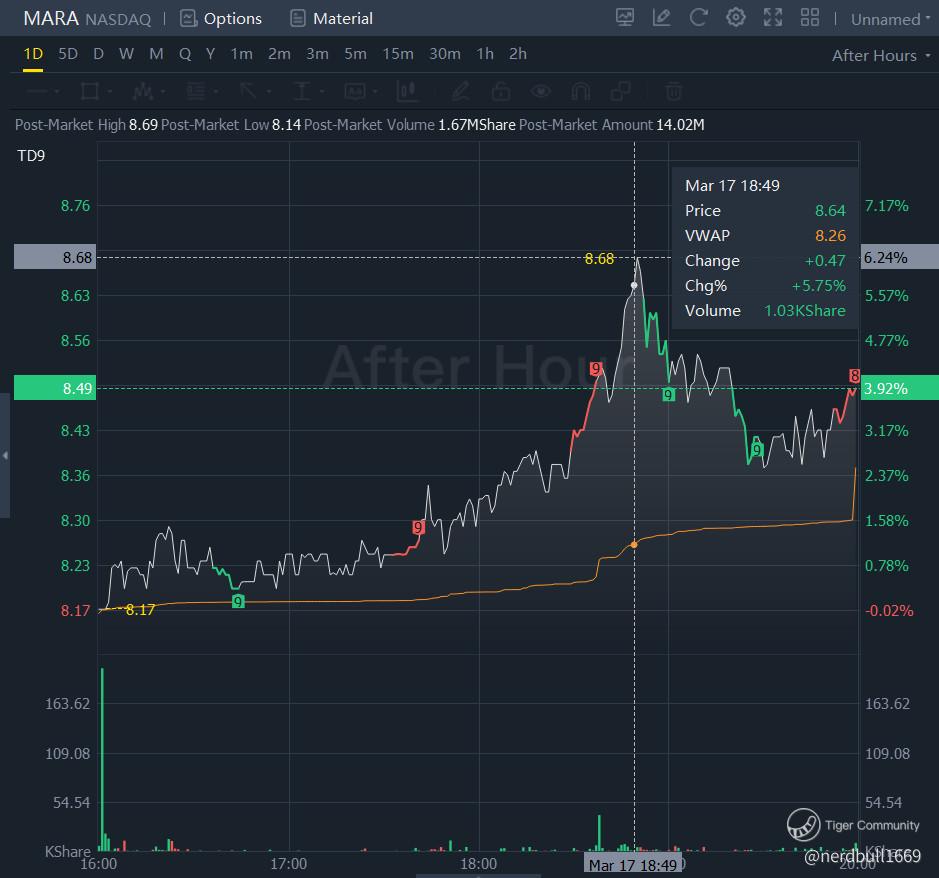The width and height of the screenshot is (939, 878).
Task: Switch to the 5m interval
Action: pos(355,54)
